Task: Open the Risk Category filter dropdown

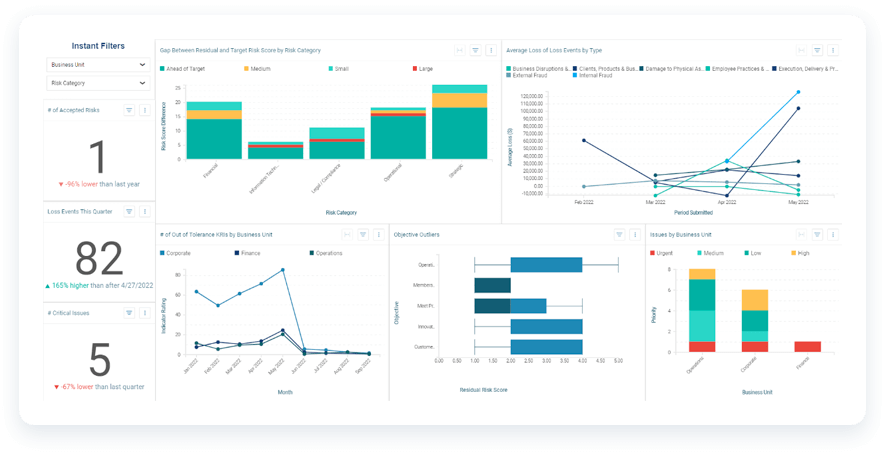Action: 98,84
